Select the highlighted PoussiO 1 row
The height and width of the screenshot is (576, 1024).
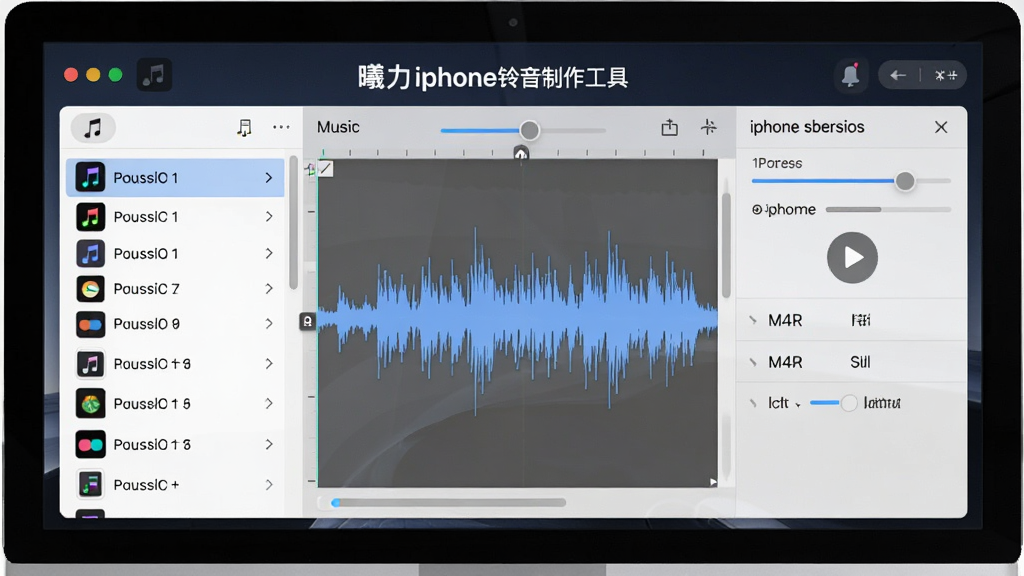pos(175,178)
